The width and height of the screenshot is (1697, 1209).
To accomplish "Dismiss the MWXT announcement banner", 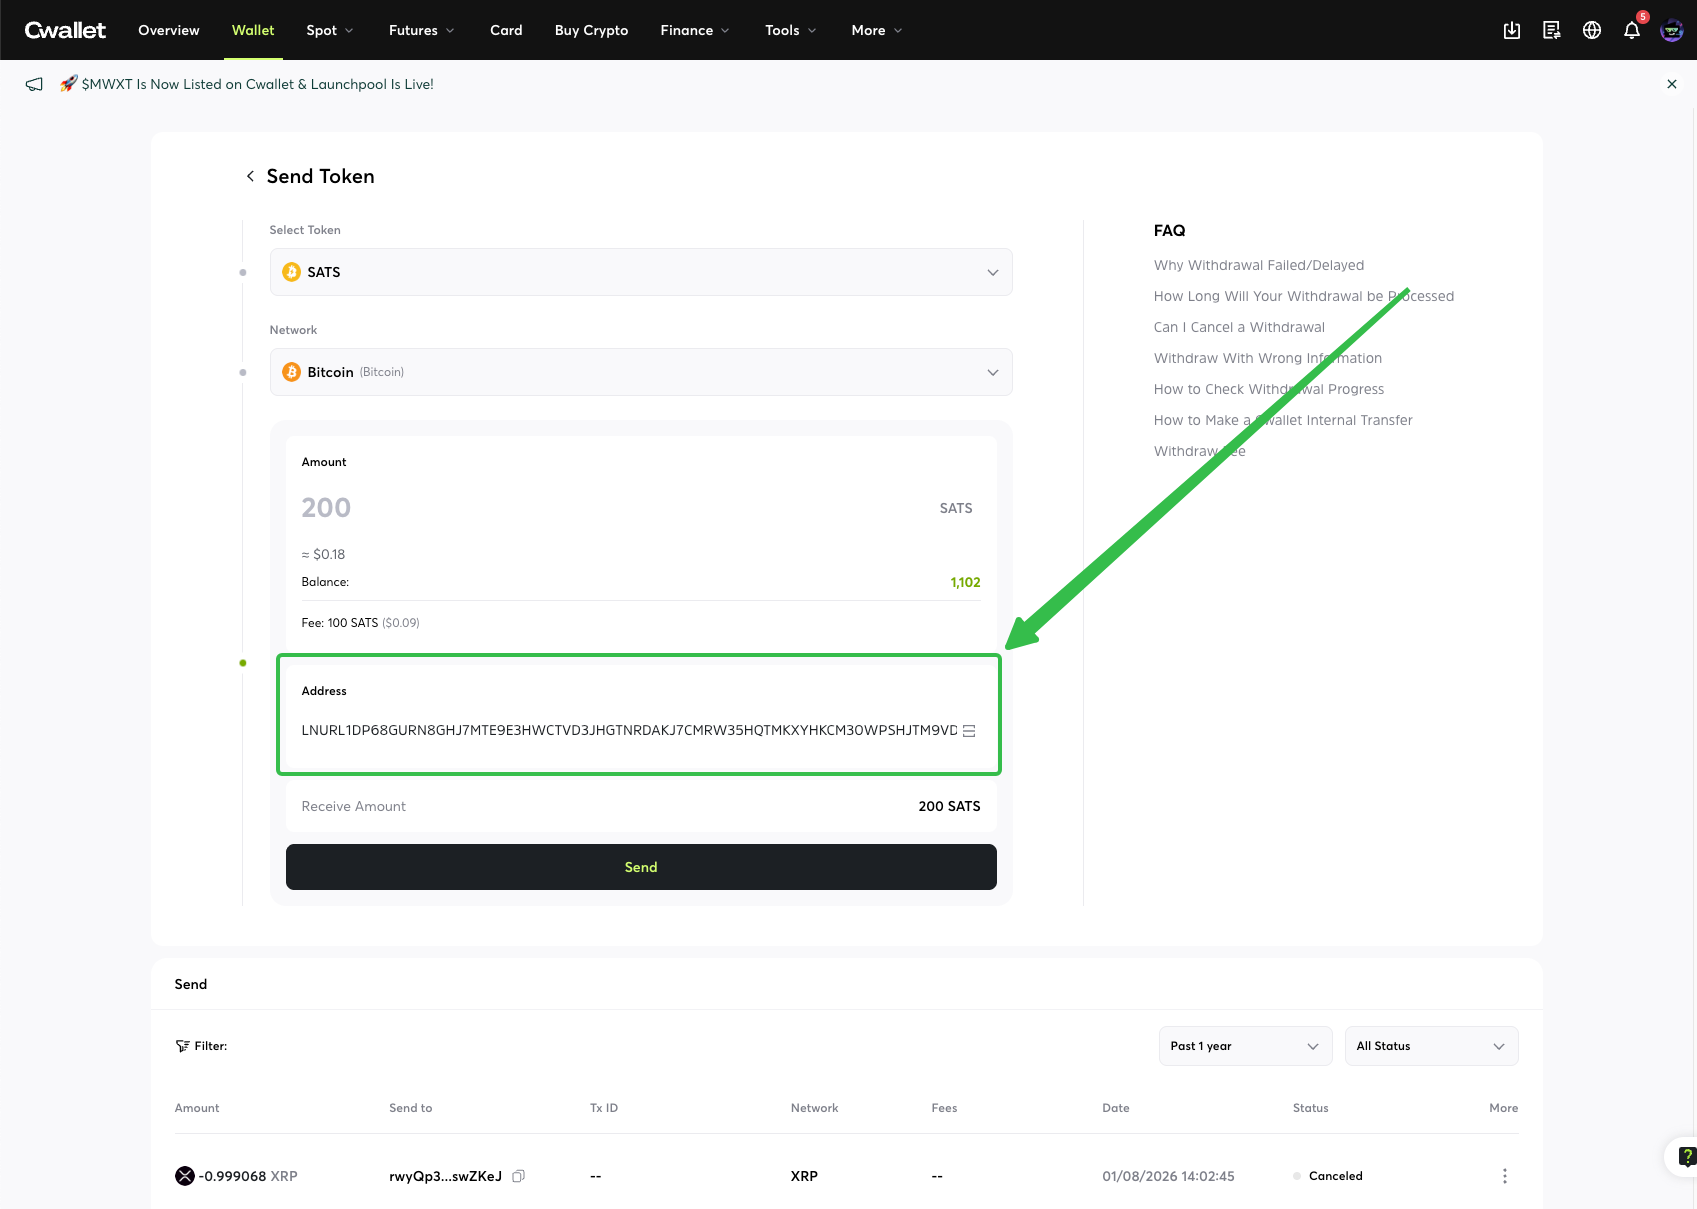I will pos(1672,84).
